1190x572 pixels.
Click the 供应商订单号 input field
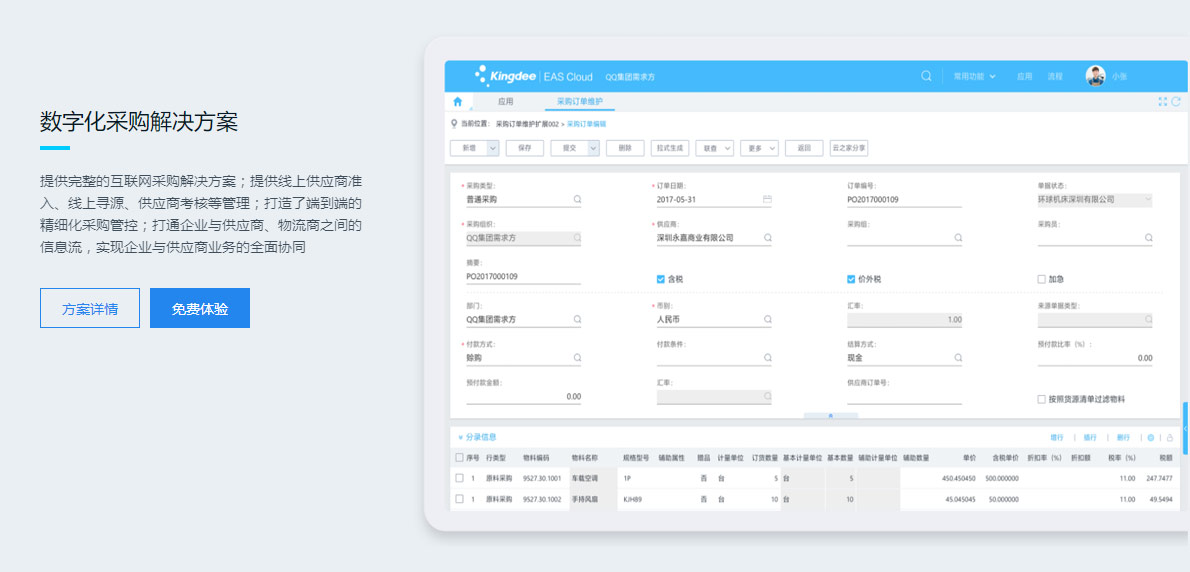point(905,398)
